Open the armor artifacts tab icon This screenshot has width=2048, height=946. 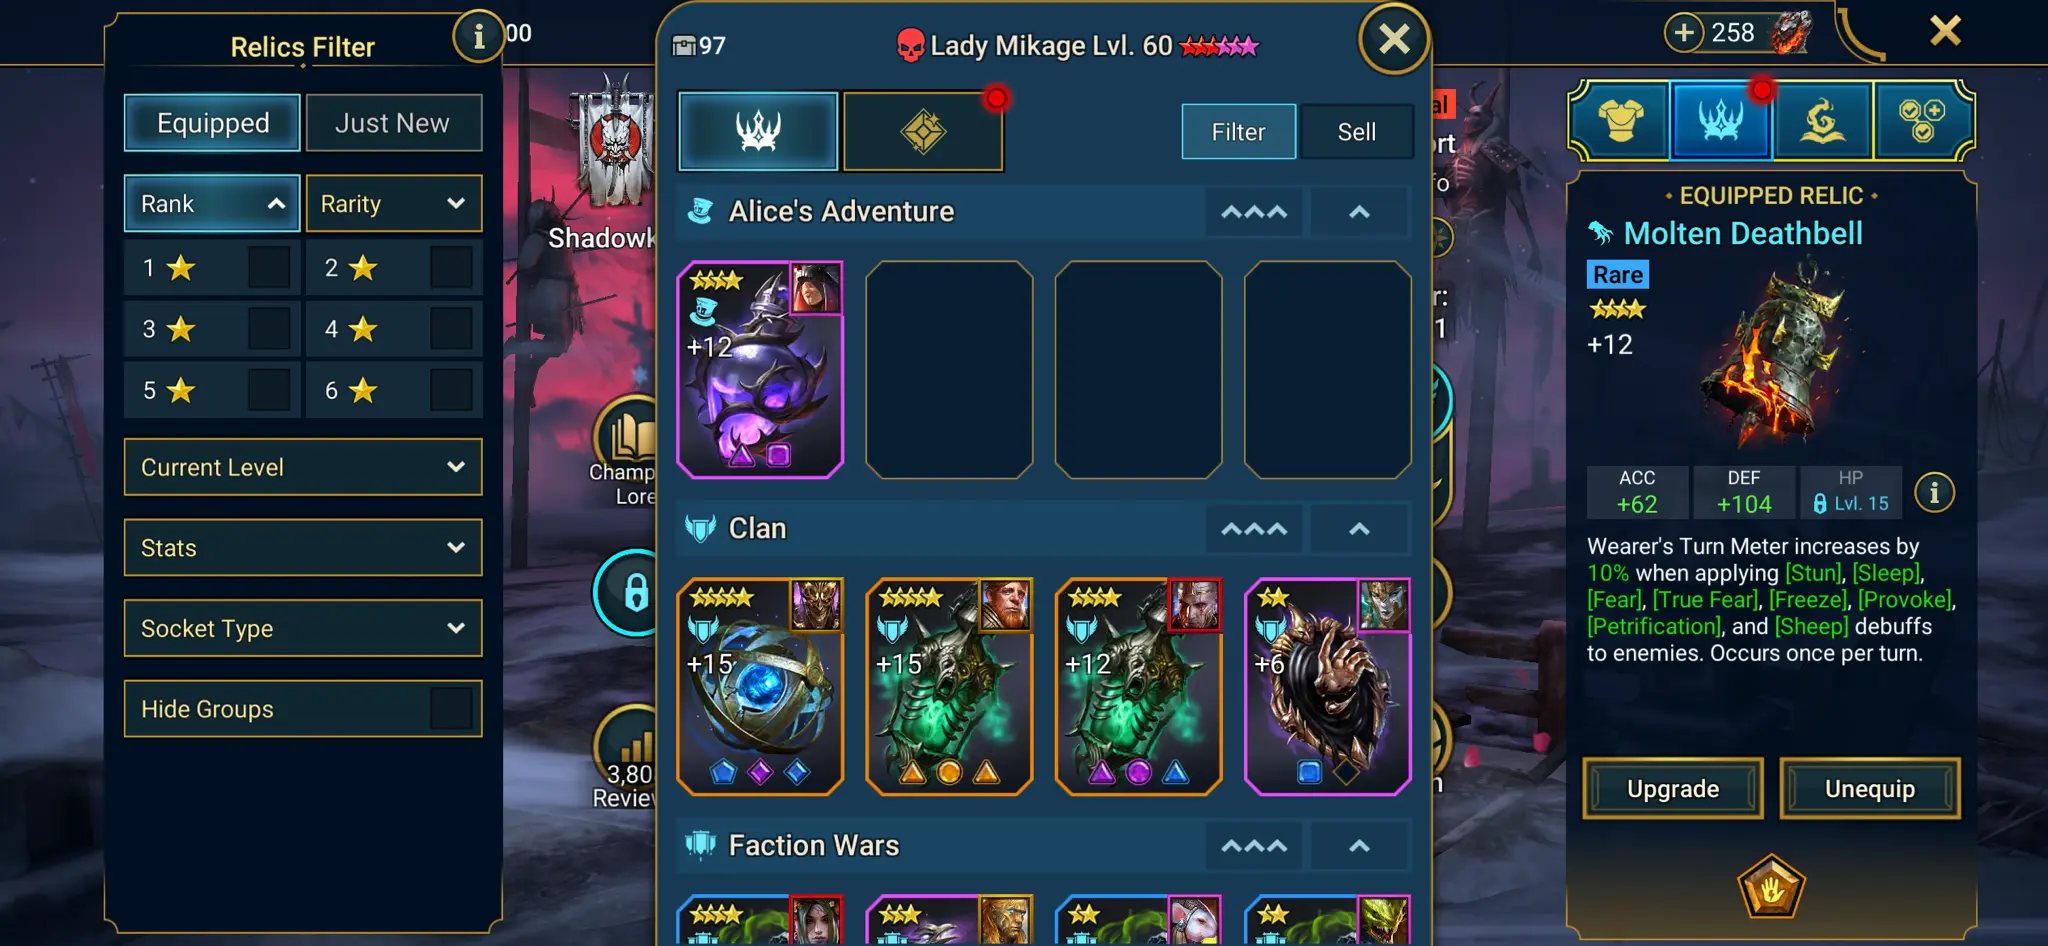[1621, 121]
